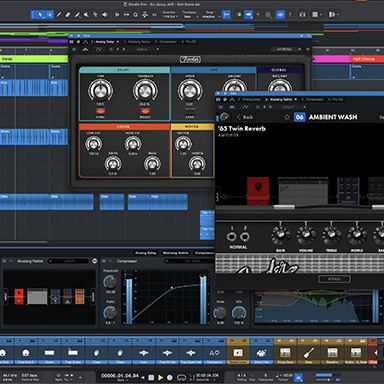
Task: Toggle the LFO Sync button
Action: click(x=190, y=111)
